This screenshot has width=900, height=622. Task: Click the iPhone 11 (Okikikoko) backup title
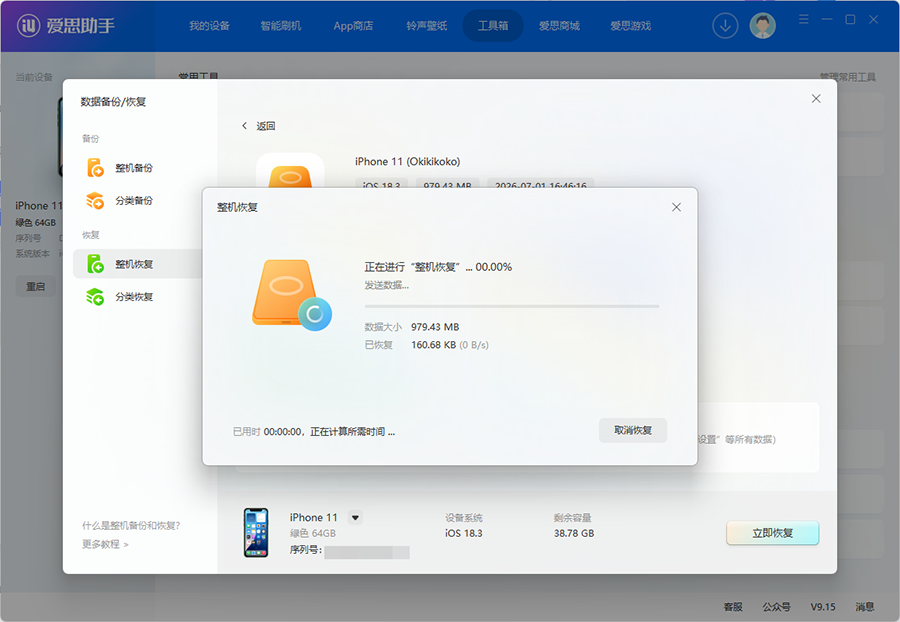click(x=408, y=162)
